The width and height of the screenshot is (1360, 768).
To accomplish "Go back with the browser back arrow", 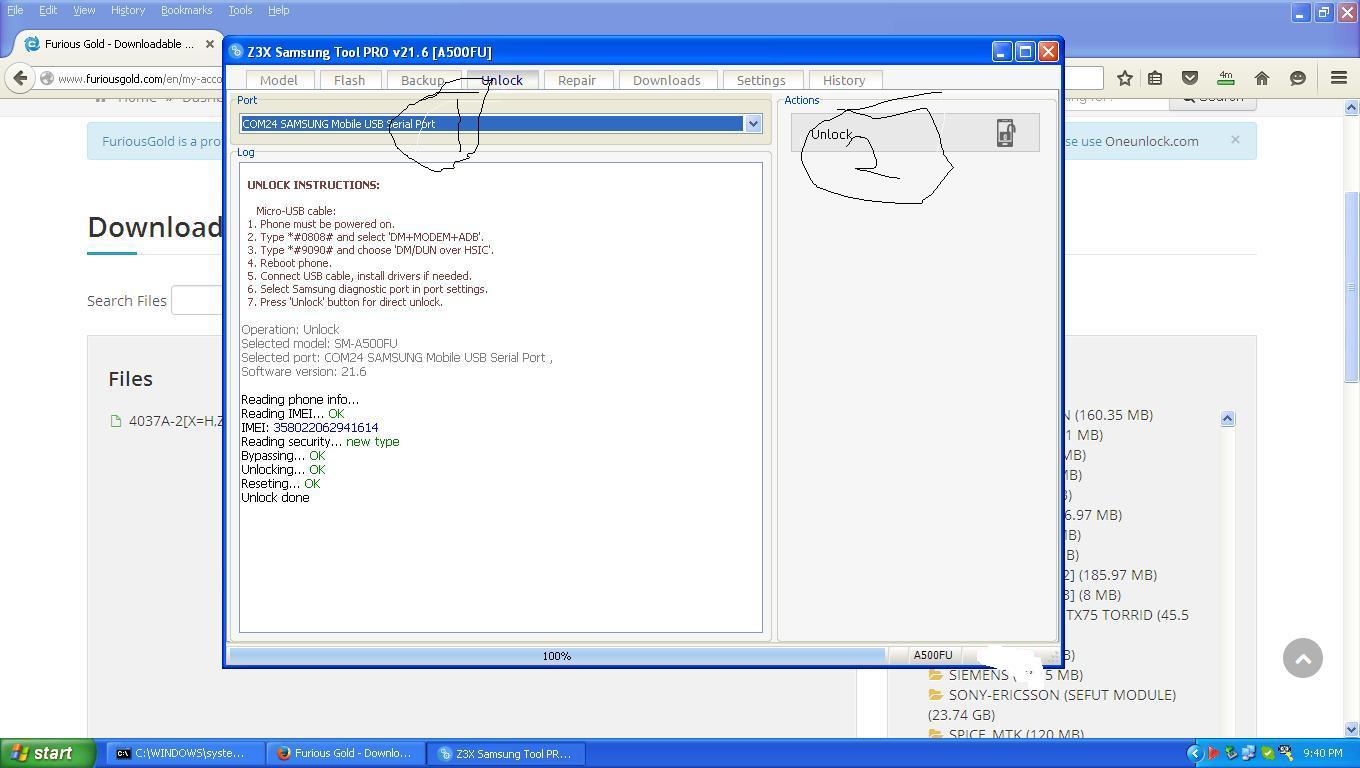I will (21, 78).
